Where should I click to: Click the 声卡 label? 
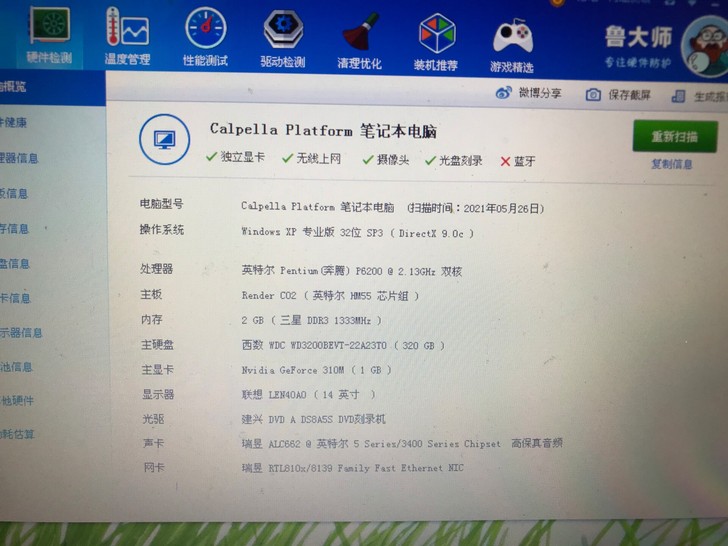point(154,443)
